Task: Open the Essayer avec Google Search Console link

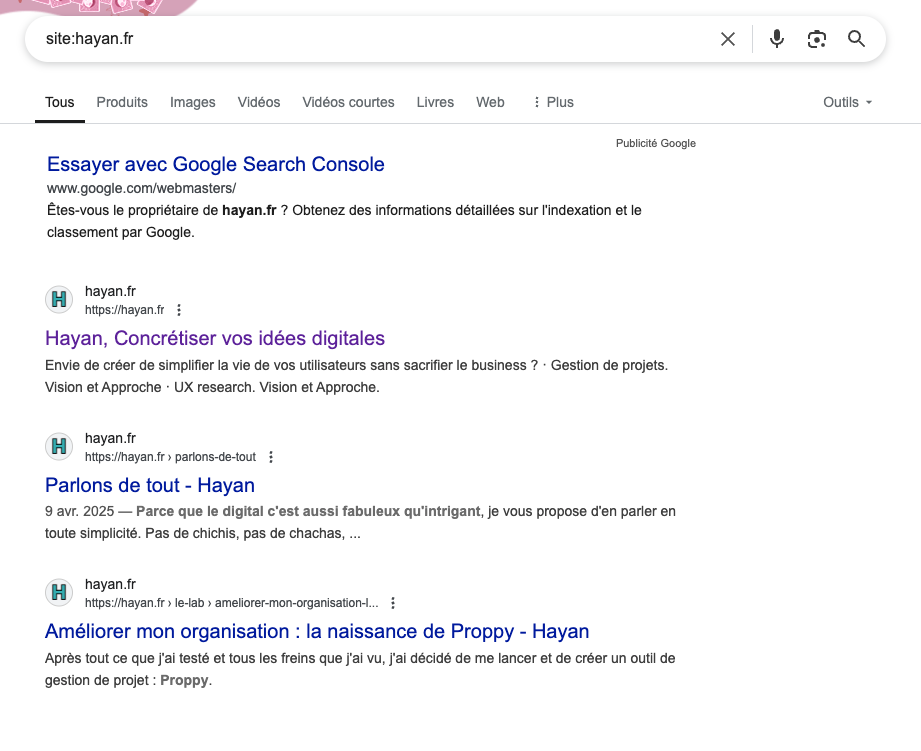Action: [x=216, y=164]
